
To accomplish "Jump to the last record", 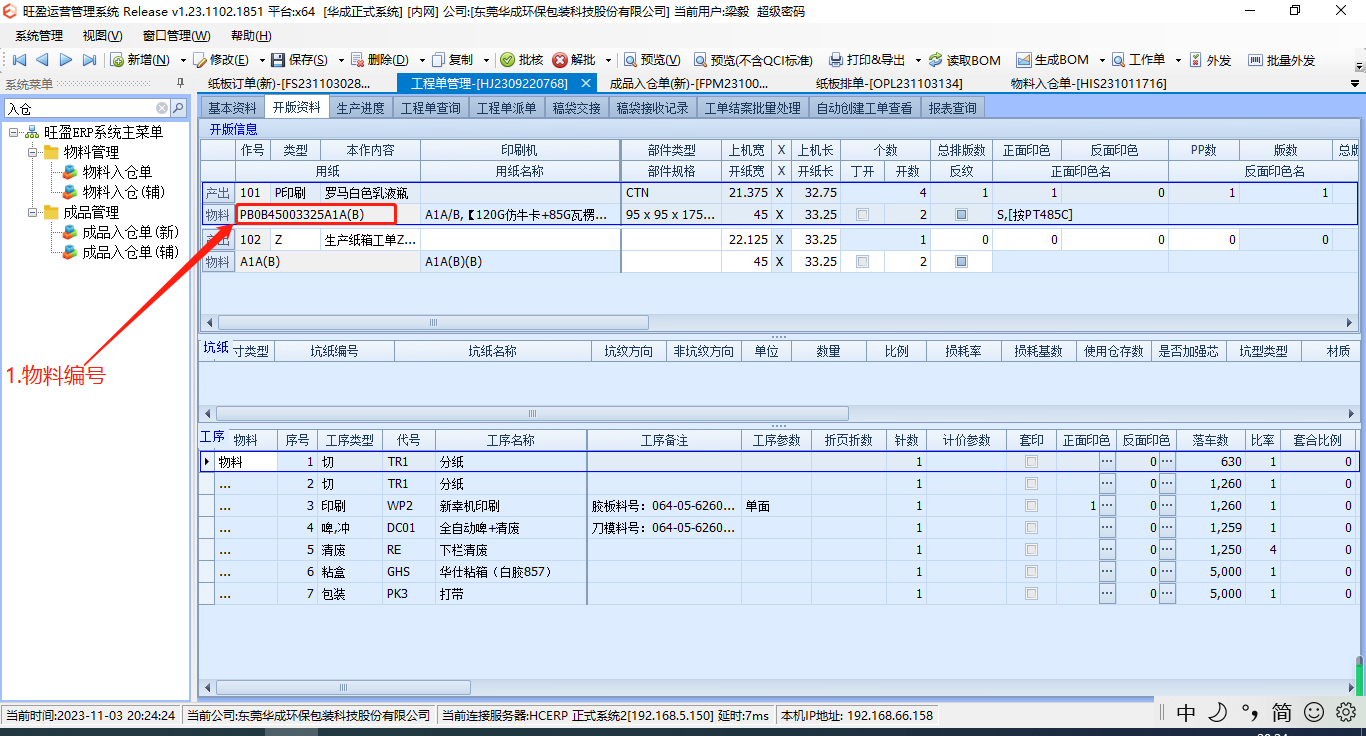I will pos(89,60).
